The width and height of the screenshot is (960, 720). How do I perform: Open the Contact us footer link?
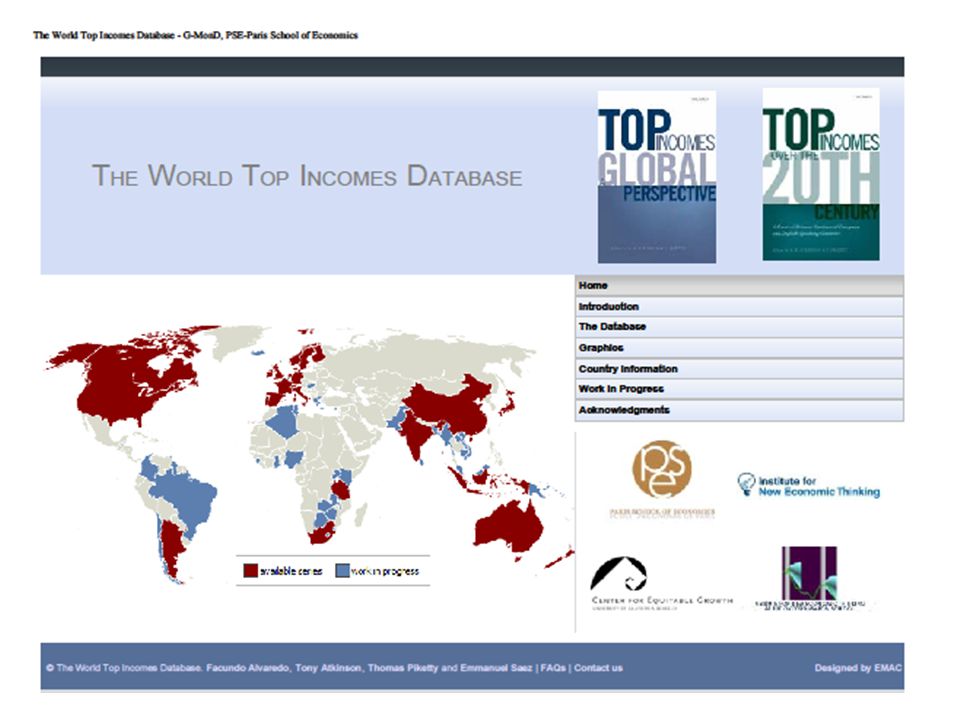pyautogui.click(x=598, y=668)
